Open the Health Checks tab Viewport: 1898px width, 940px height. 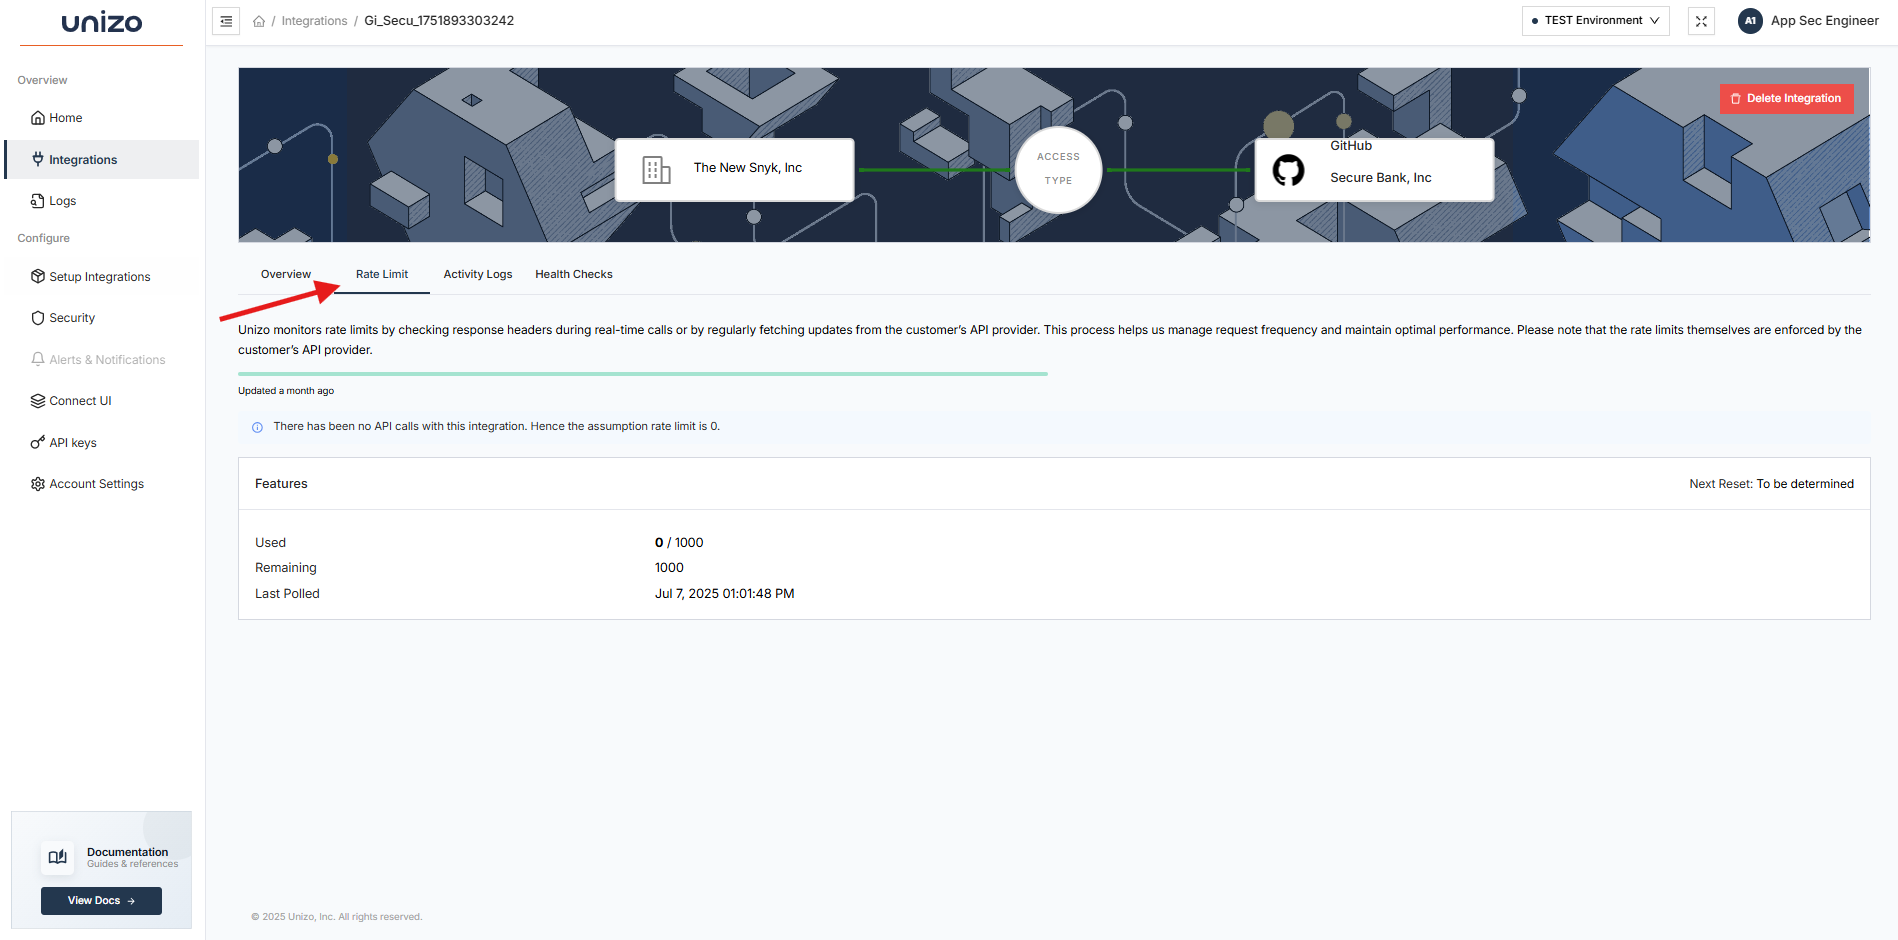[573, 274]
